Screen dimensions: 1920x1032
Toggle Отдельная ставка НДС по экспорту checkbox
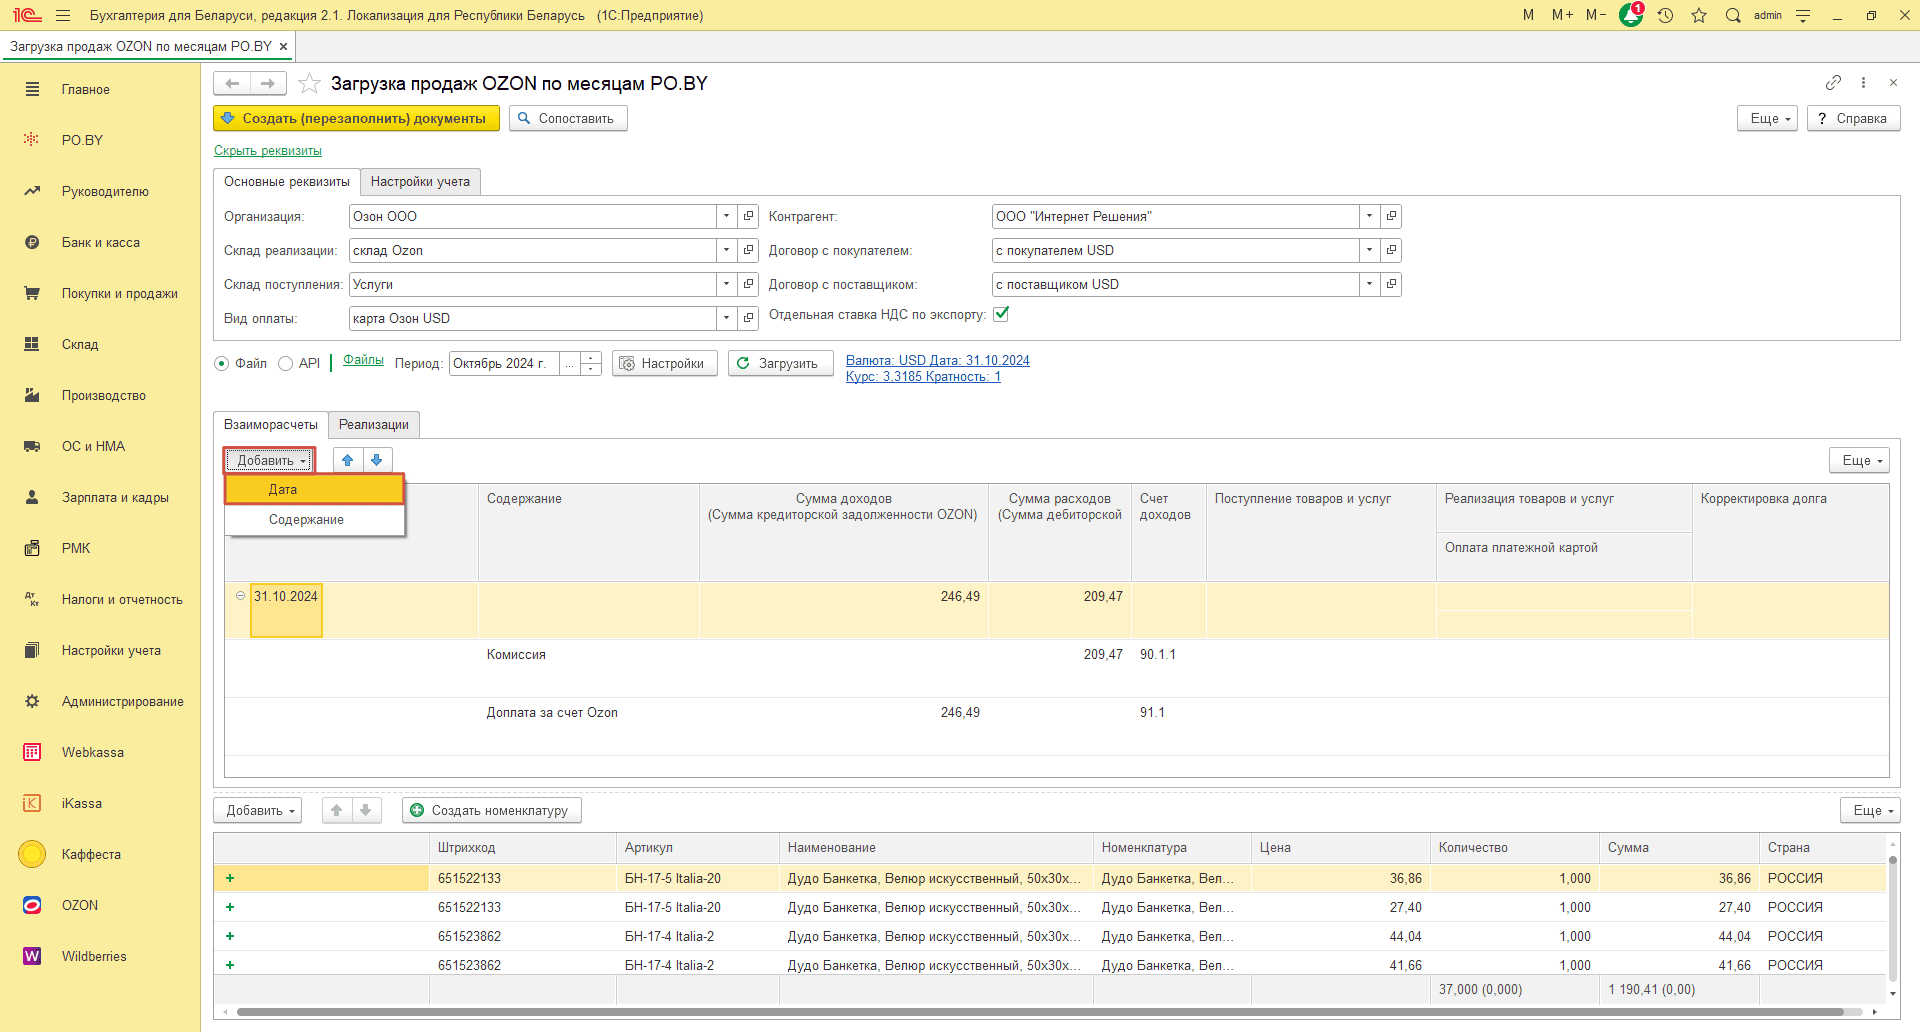click(x=1001, y=314)
